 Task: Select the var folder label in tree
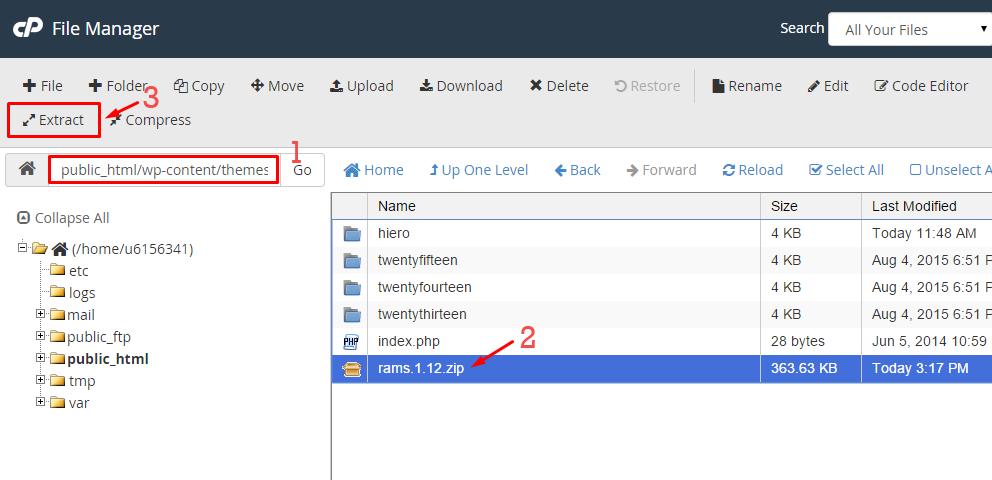[79, 403]
